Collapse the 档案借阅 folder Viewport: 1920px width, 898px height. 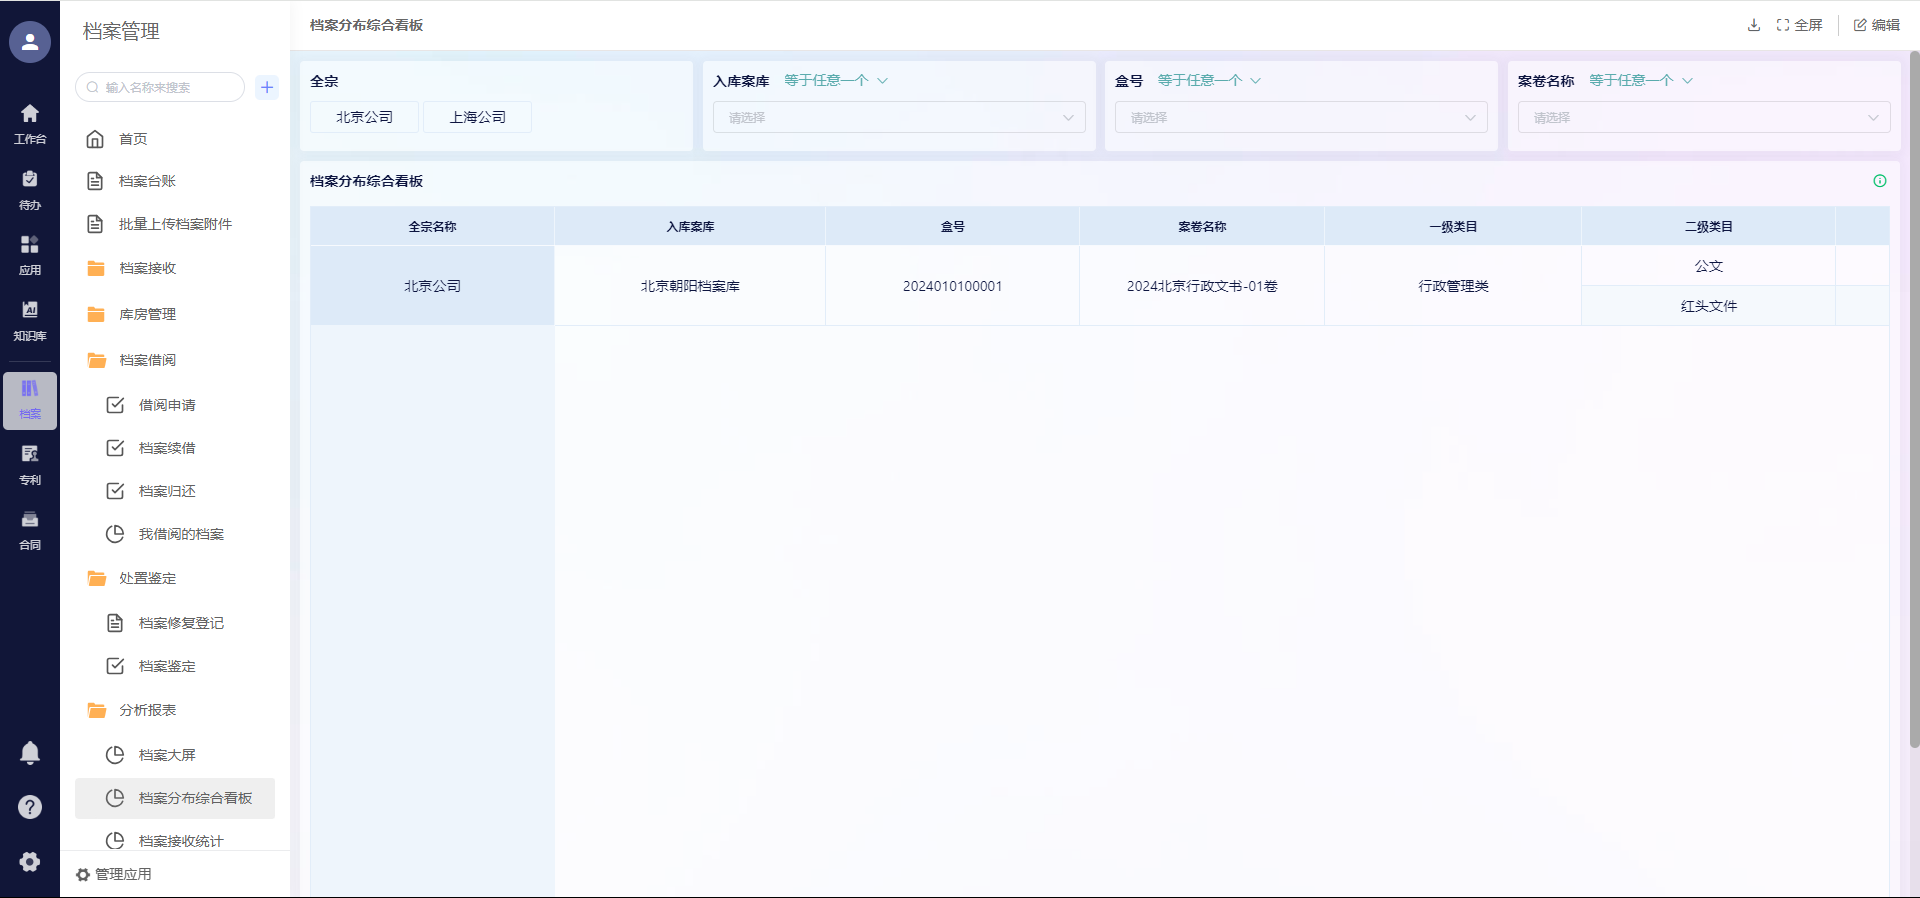point(147,360)
